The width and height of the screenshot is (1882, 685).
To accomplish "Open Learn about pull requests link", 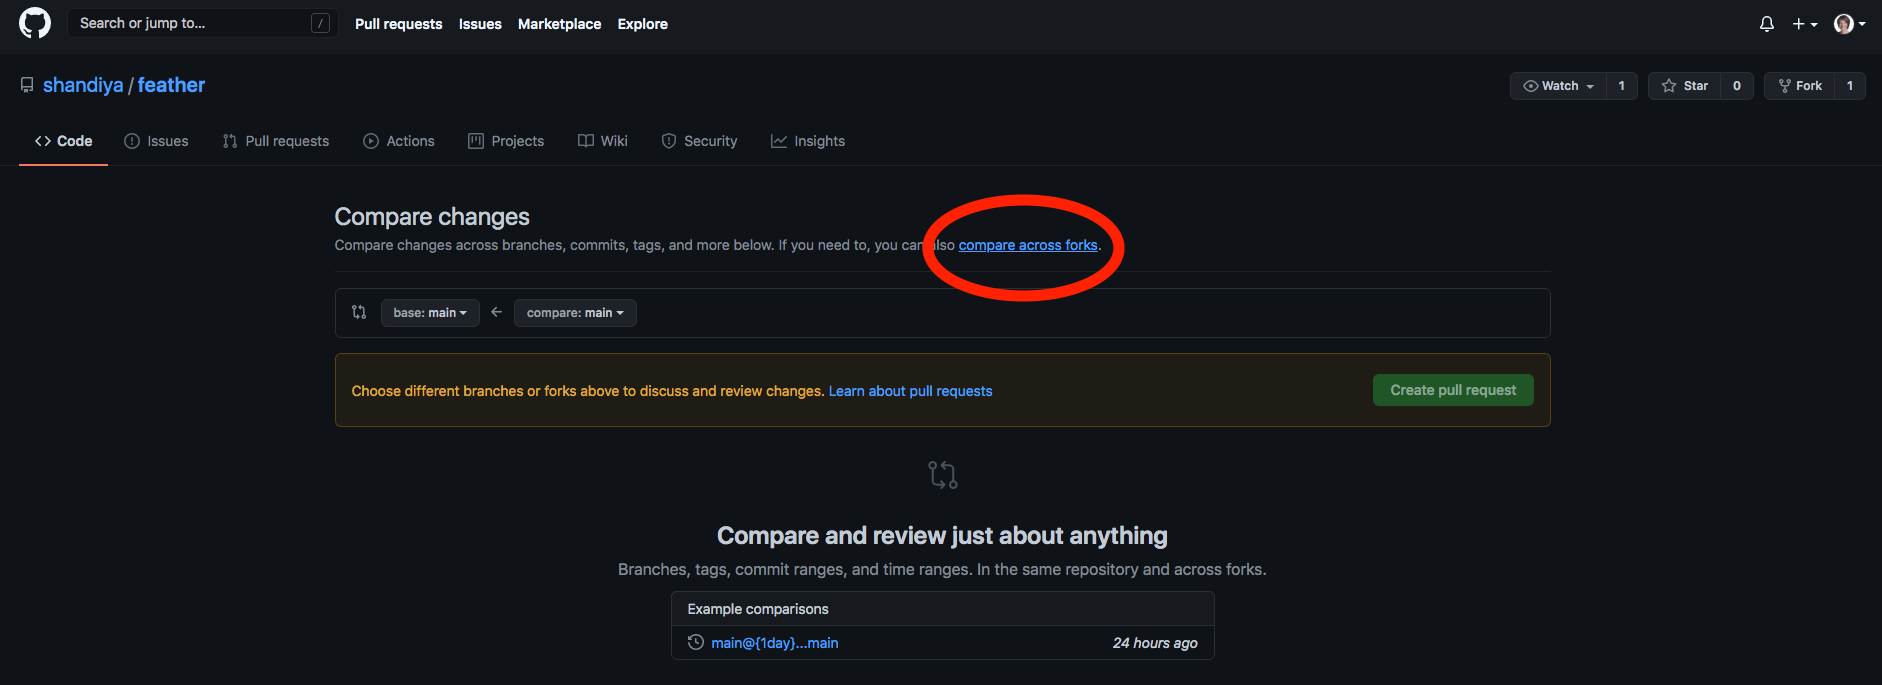I will point(910,391).
